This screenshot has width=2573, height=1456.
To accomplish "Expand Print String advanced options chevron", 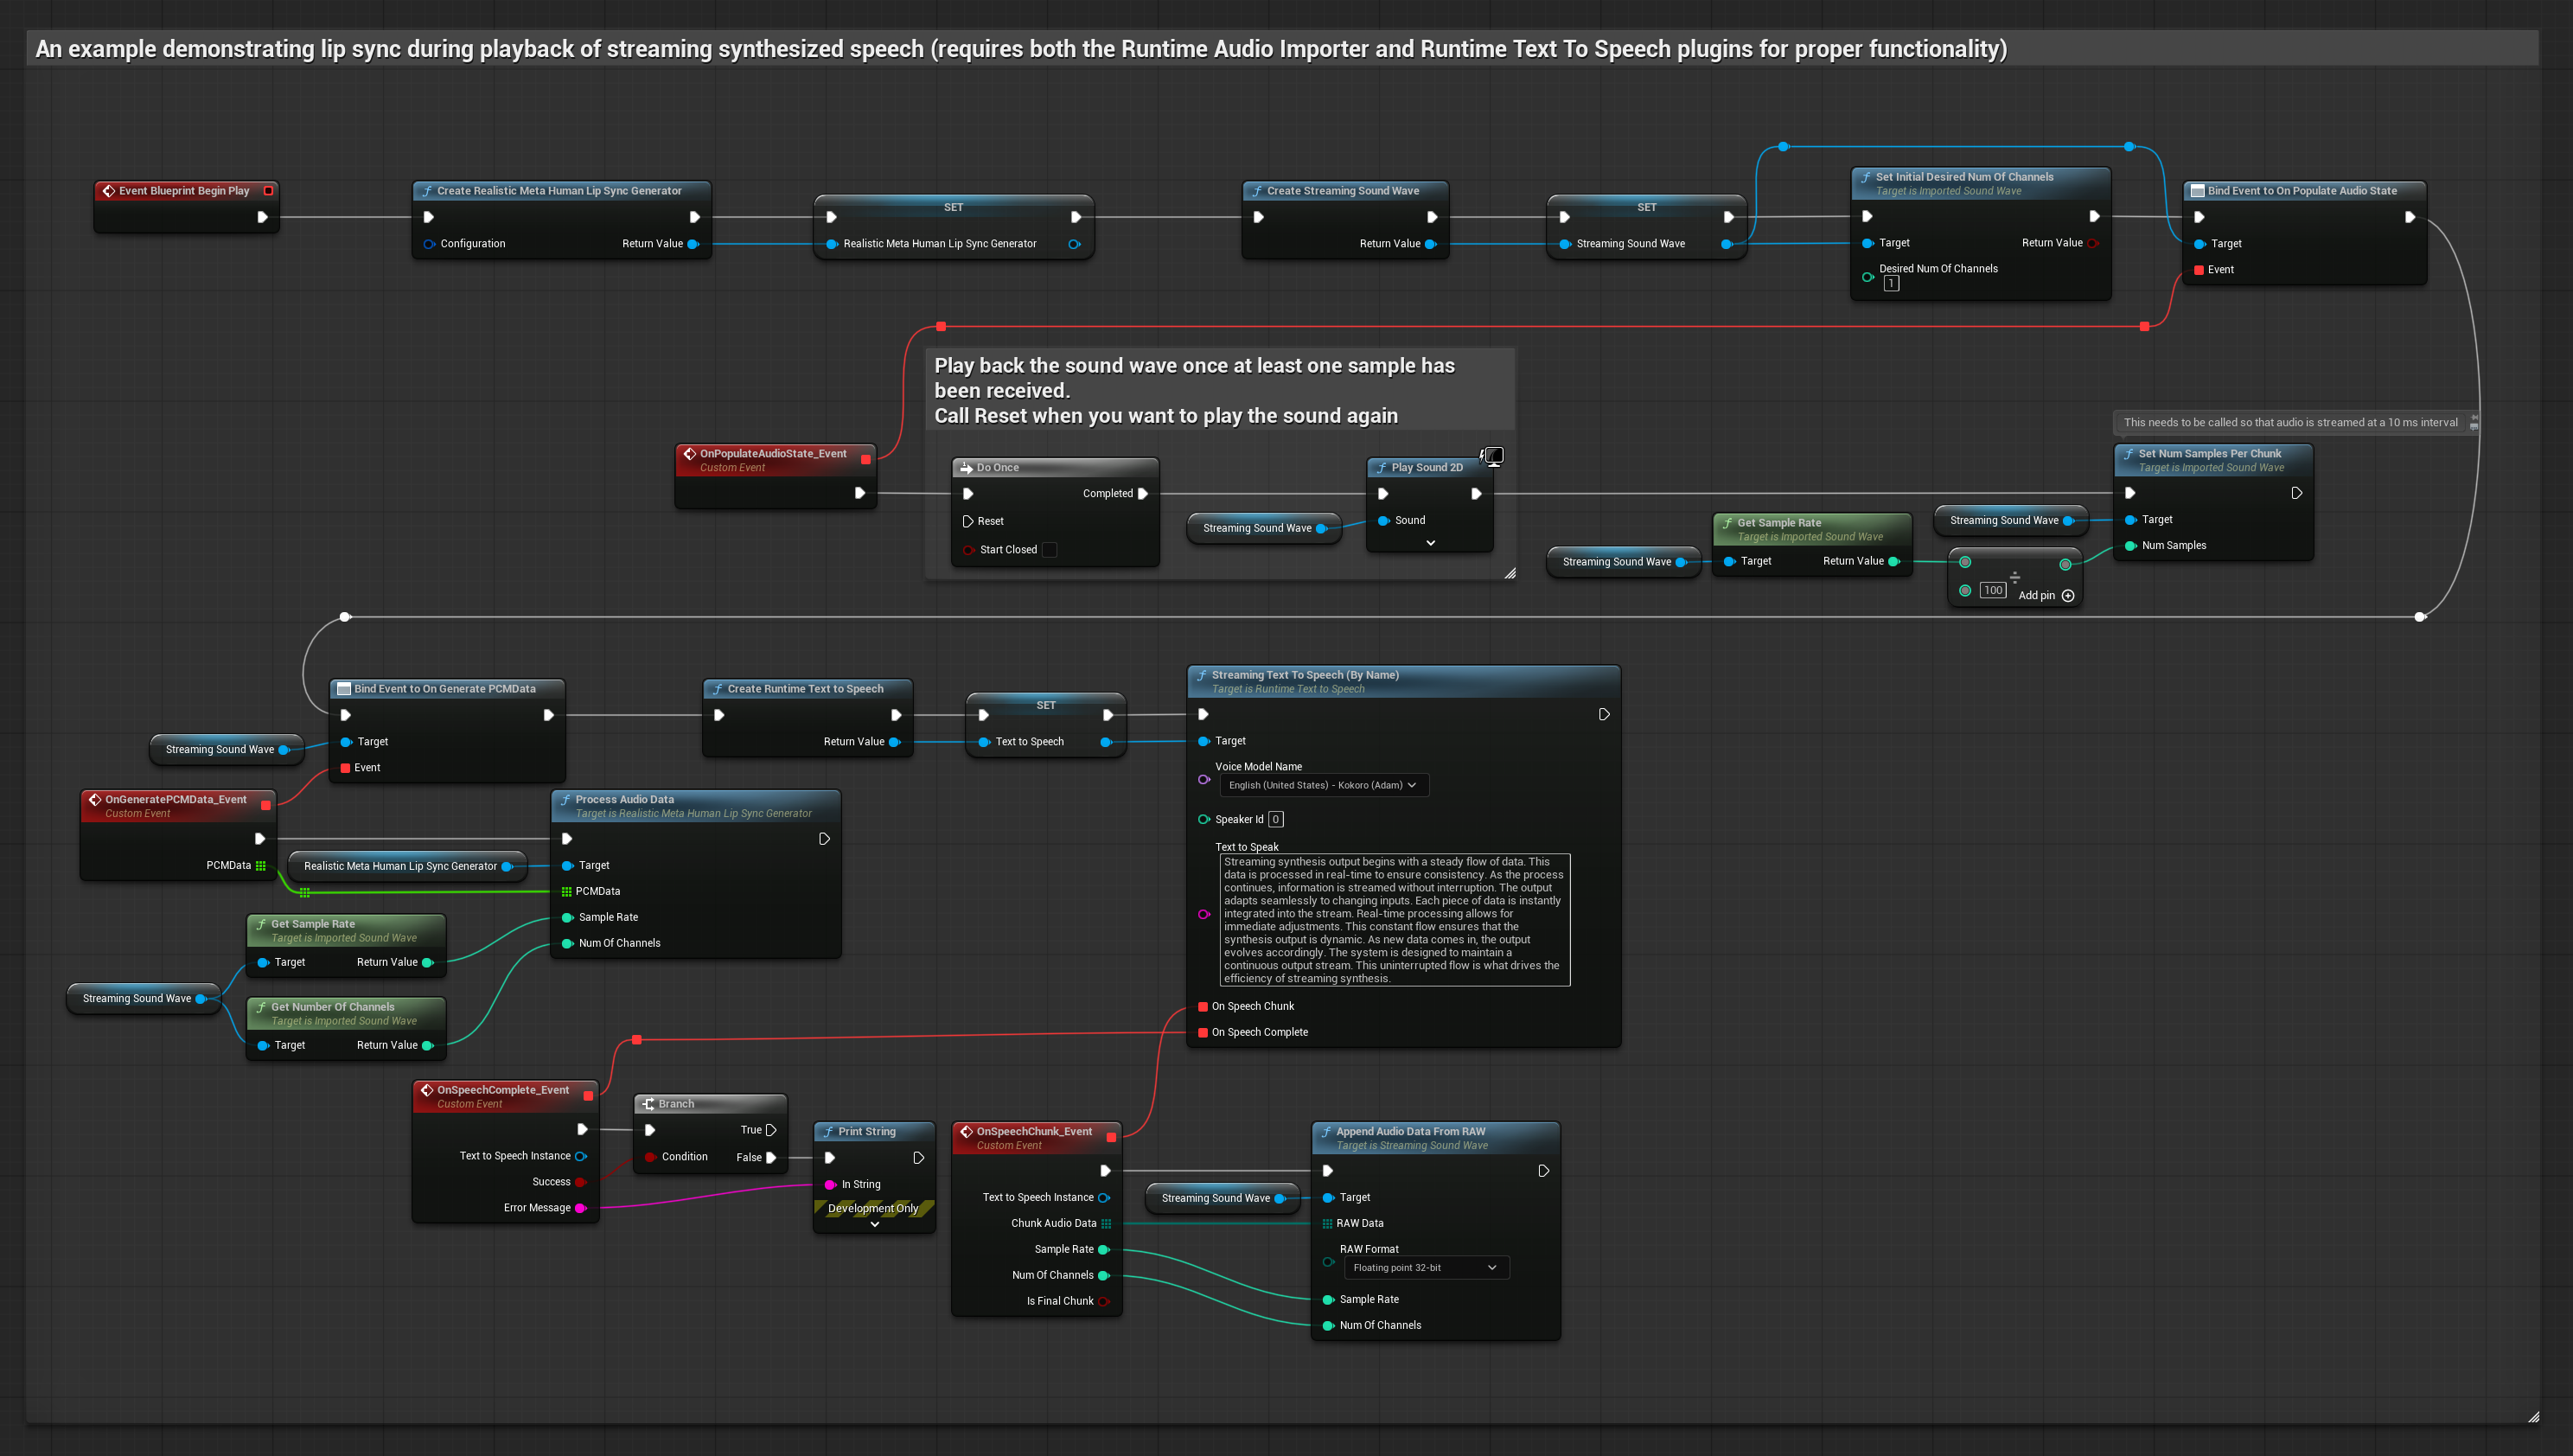I will click(874, 1224).
